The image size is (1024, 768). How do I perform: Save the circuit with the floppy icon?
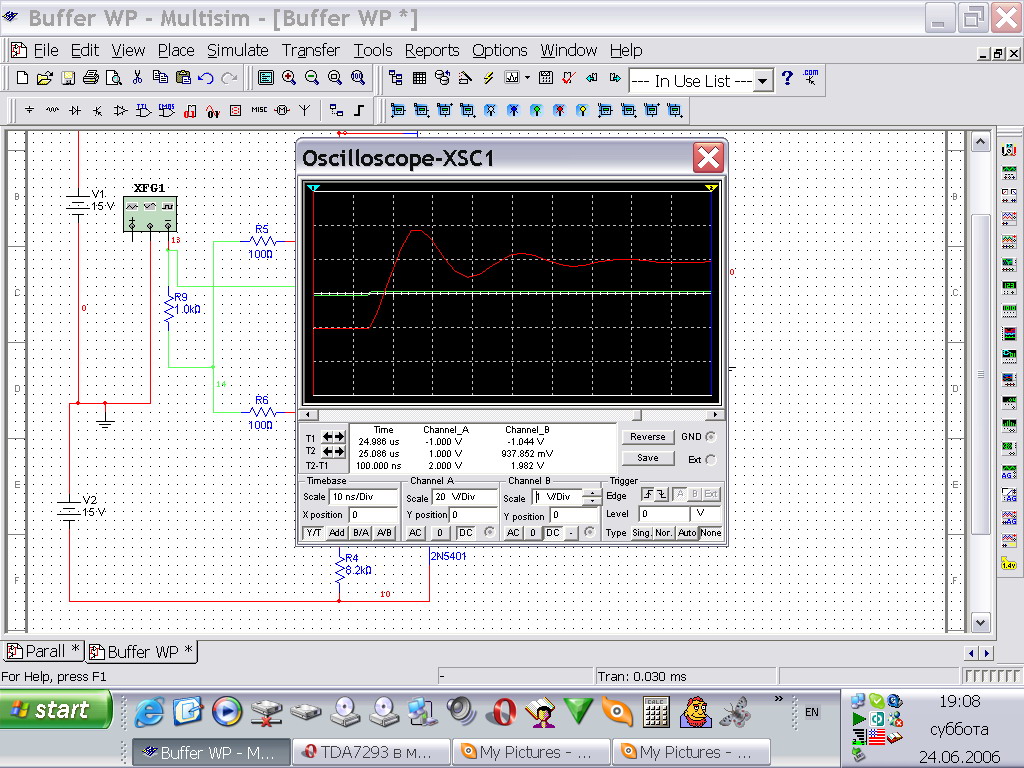(x=68, y=78)
